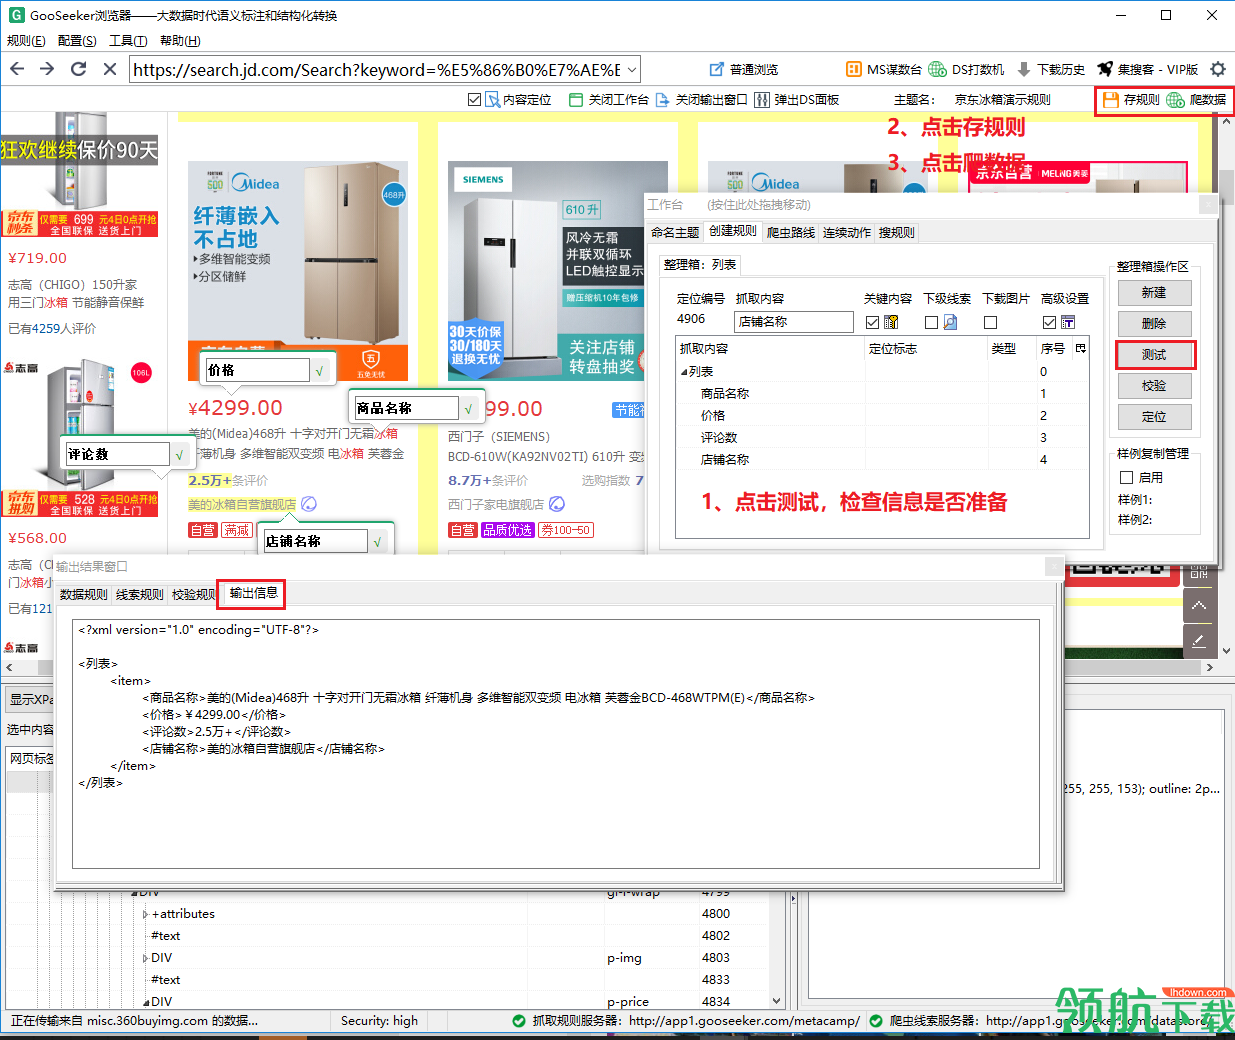The image size is (1235, 1040).
Task: Open the 规则(E) menu
Action: [26, 41]
